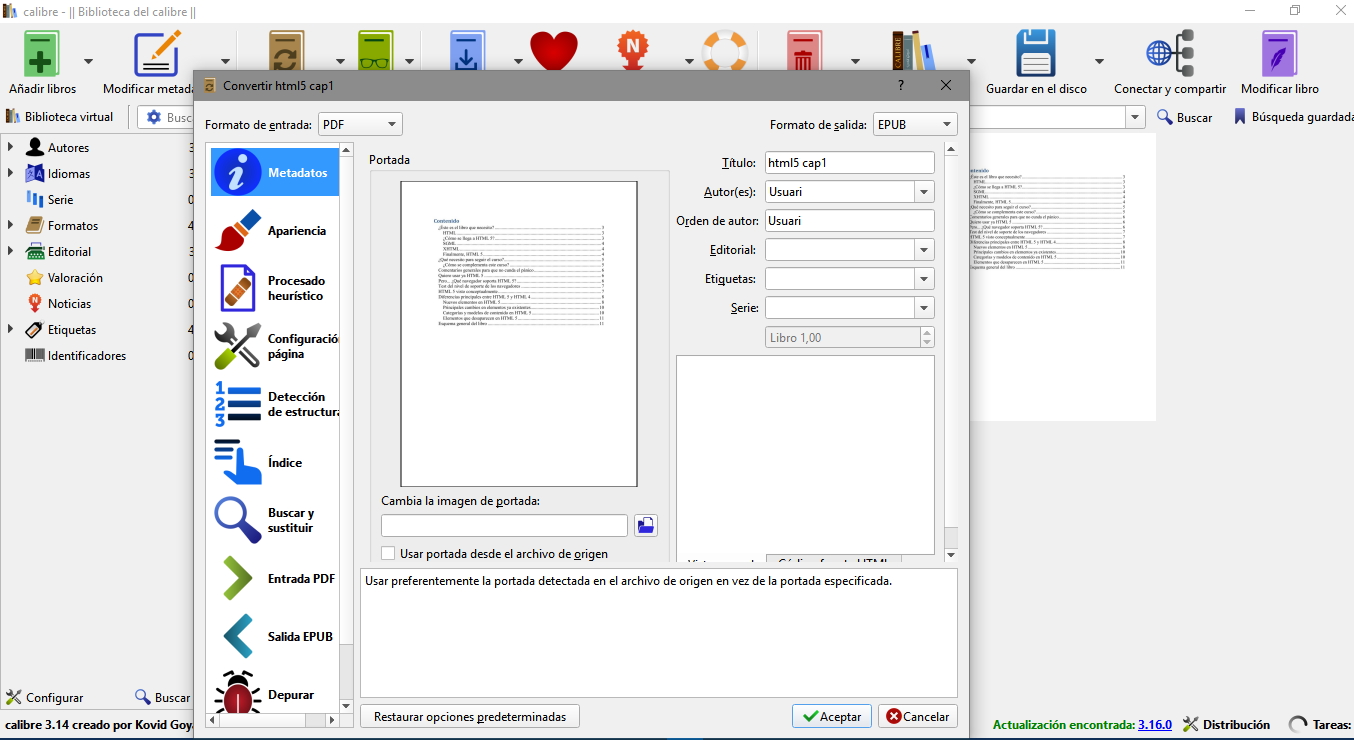This screenshot has height=740, width=1354.
Task: Click the Eliminar libros trash icon
Action: pyautogui.click(x=803, y=52)
